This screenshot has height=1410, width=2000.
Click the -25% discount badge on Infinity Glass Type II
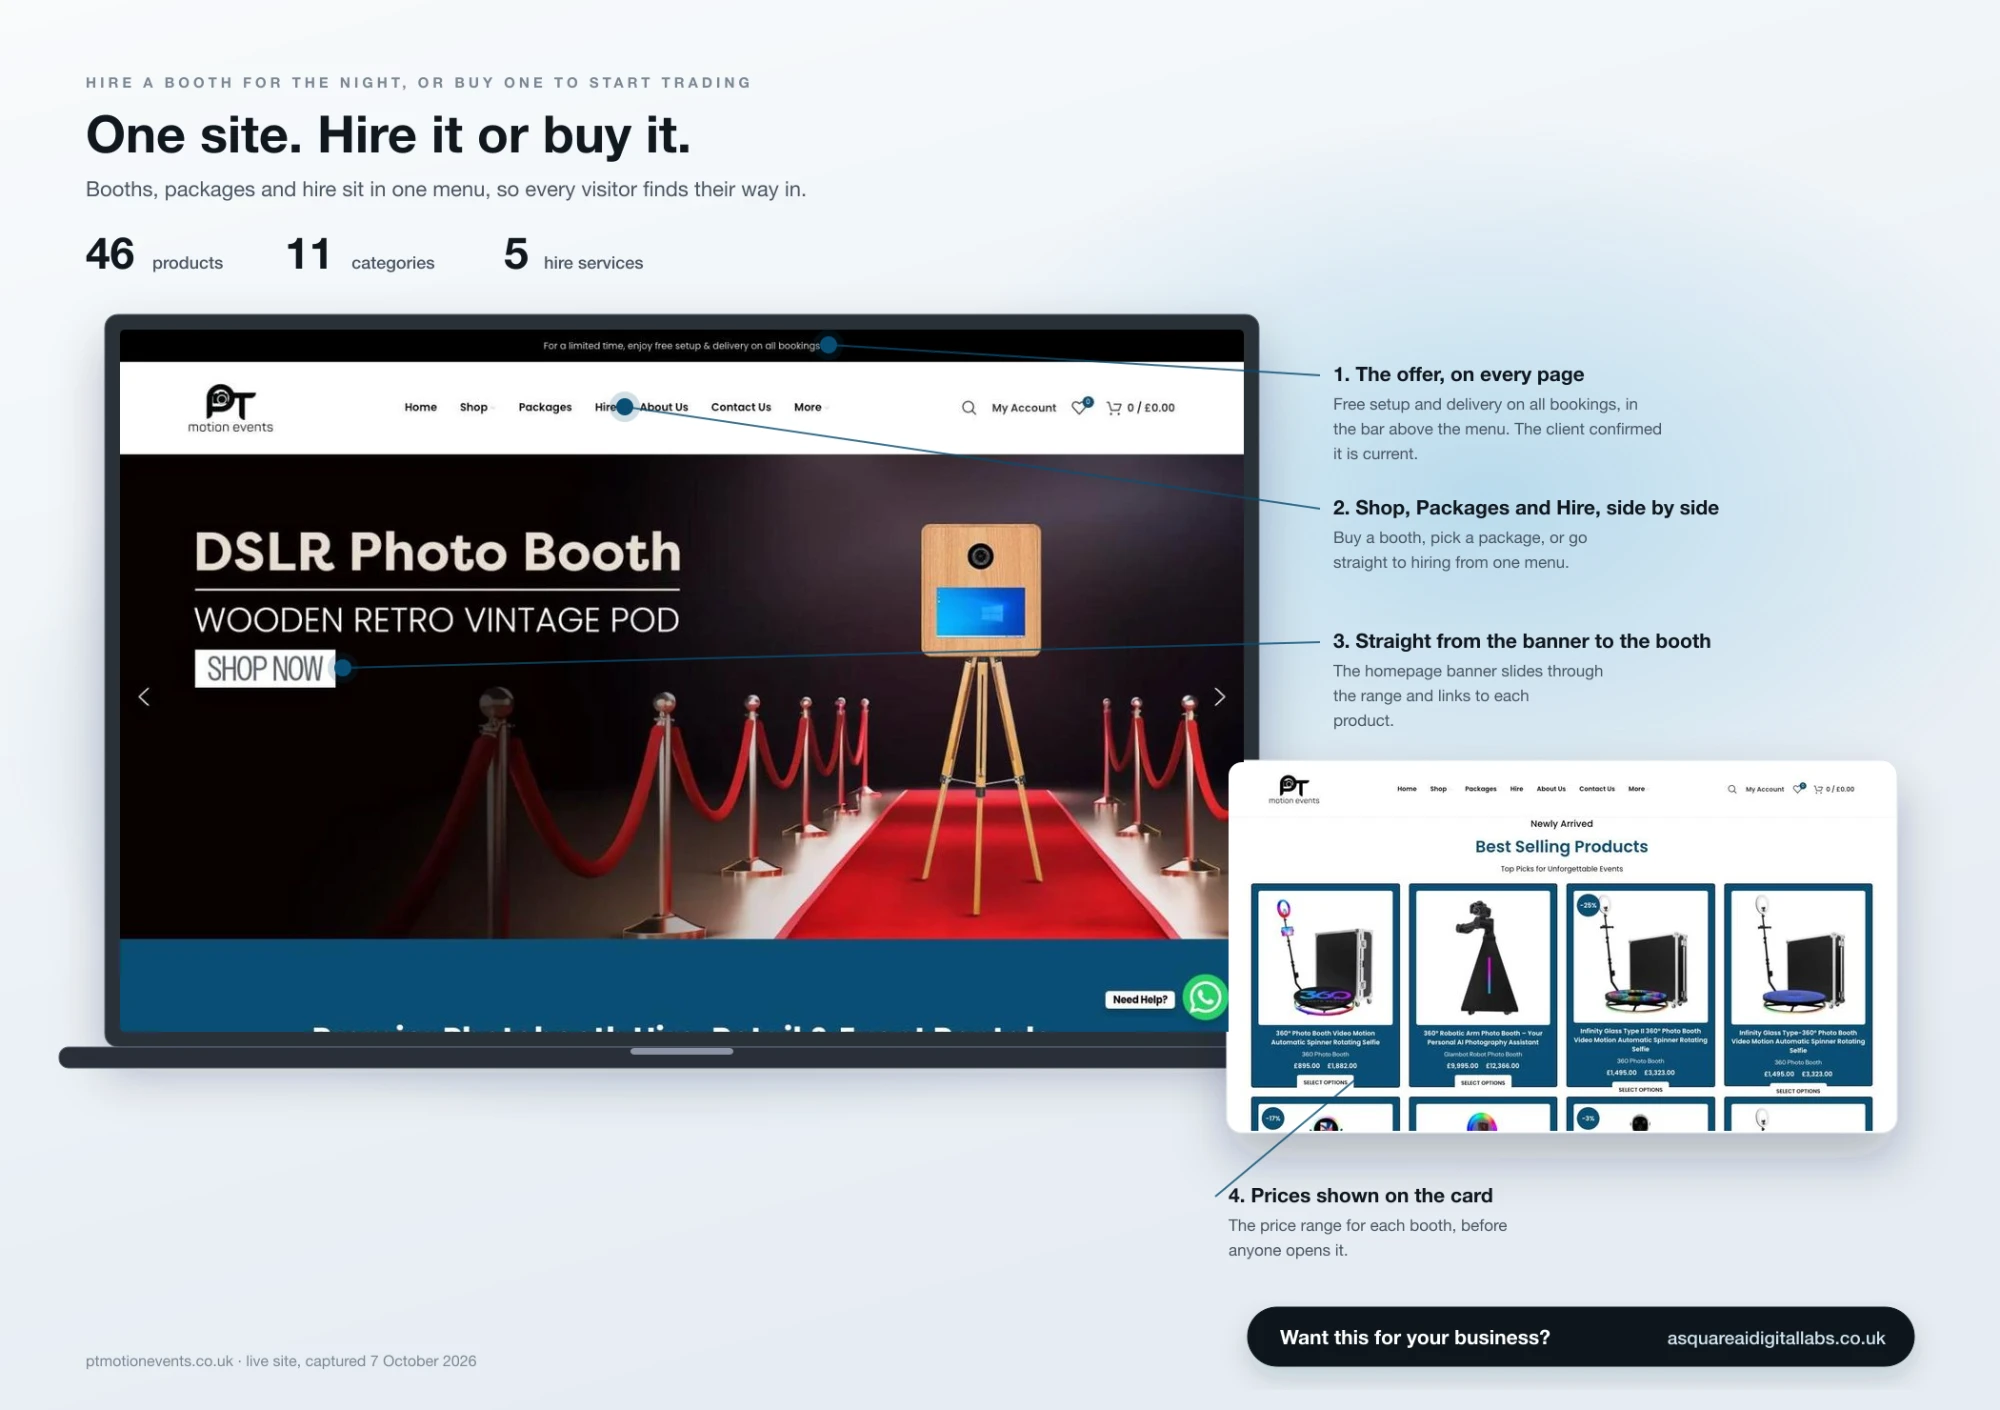pos(1588,905)
